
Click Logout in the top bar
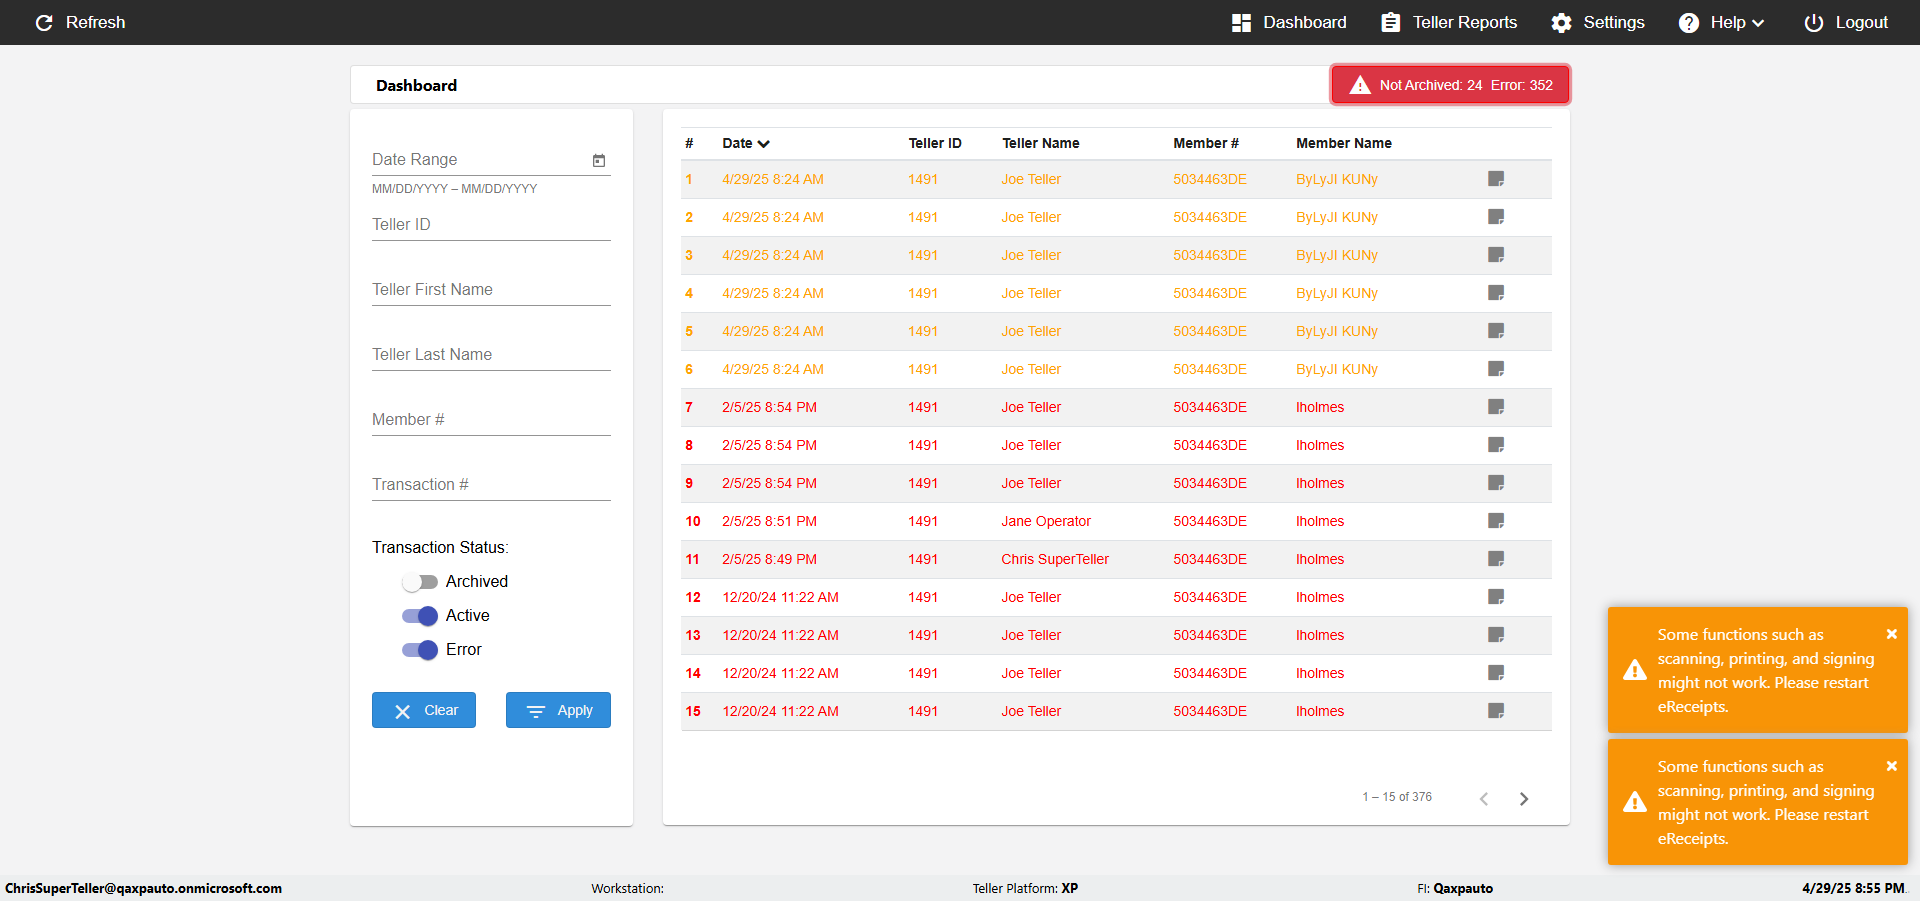coord(1846,22)
